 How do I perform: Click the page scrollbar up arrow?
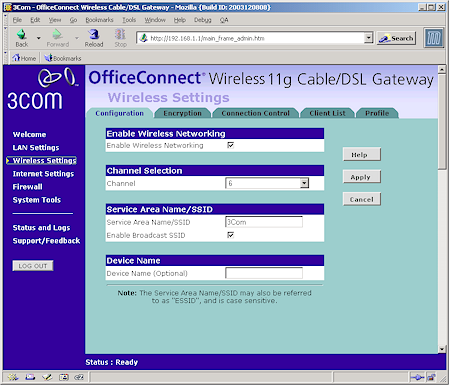[442, 70]
